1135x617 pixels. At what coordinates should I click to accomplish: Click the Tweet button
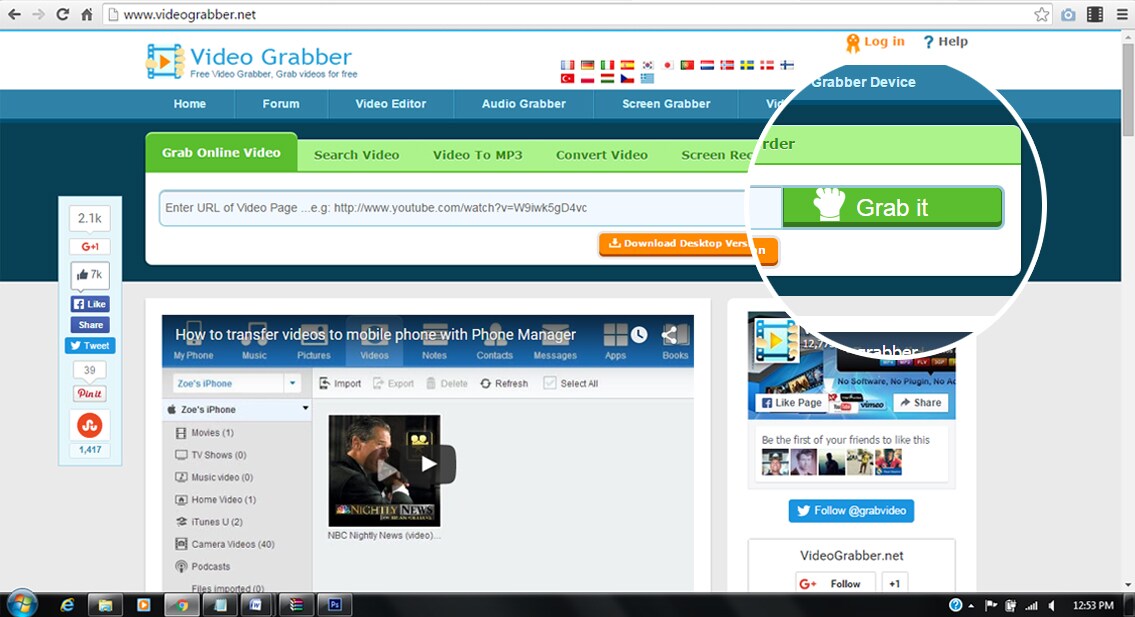tap(90, 345)
